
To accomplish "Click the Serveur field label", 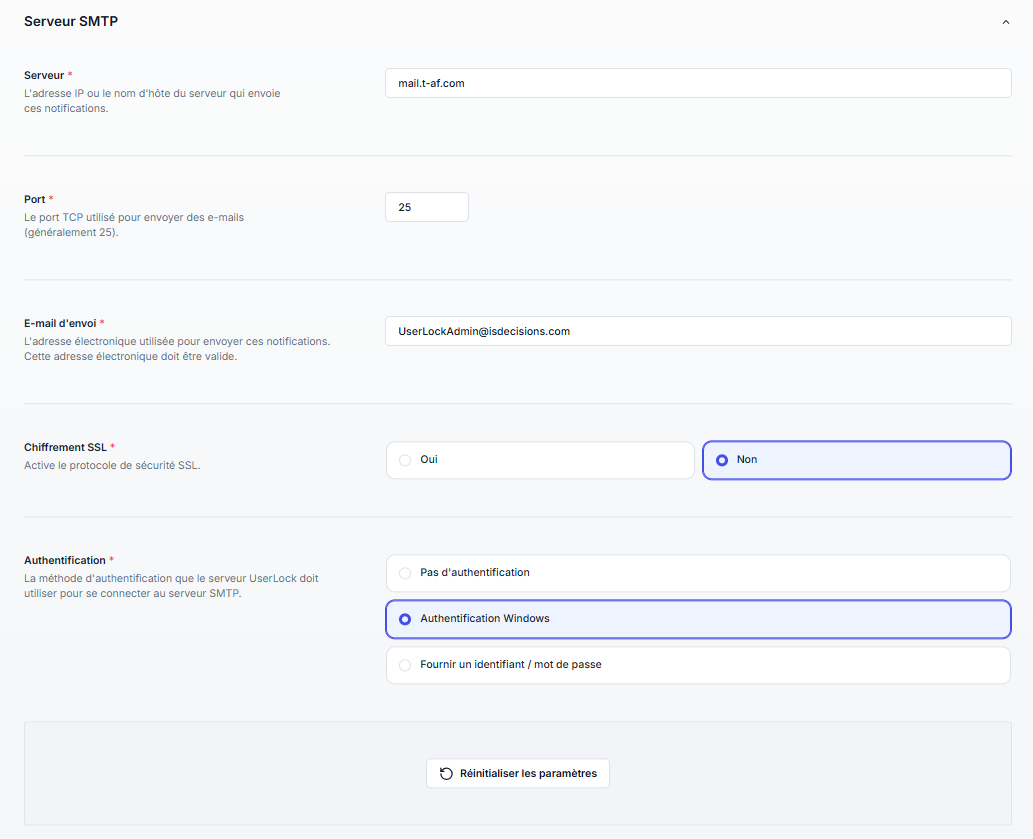I will pos(44,75).
